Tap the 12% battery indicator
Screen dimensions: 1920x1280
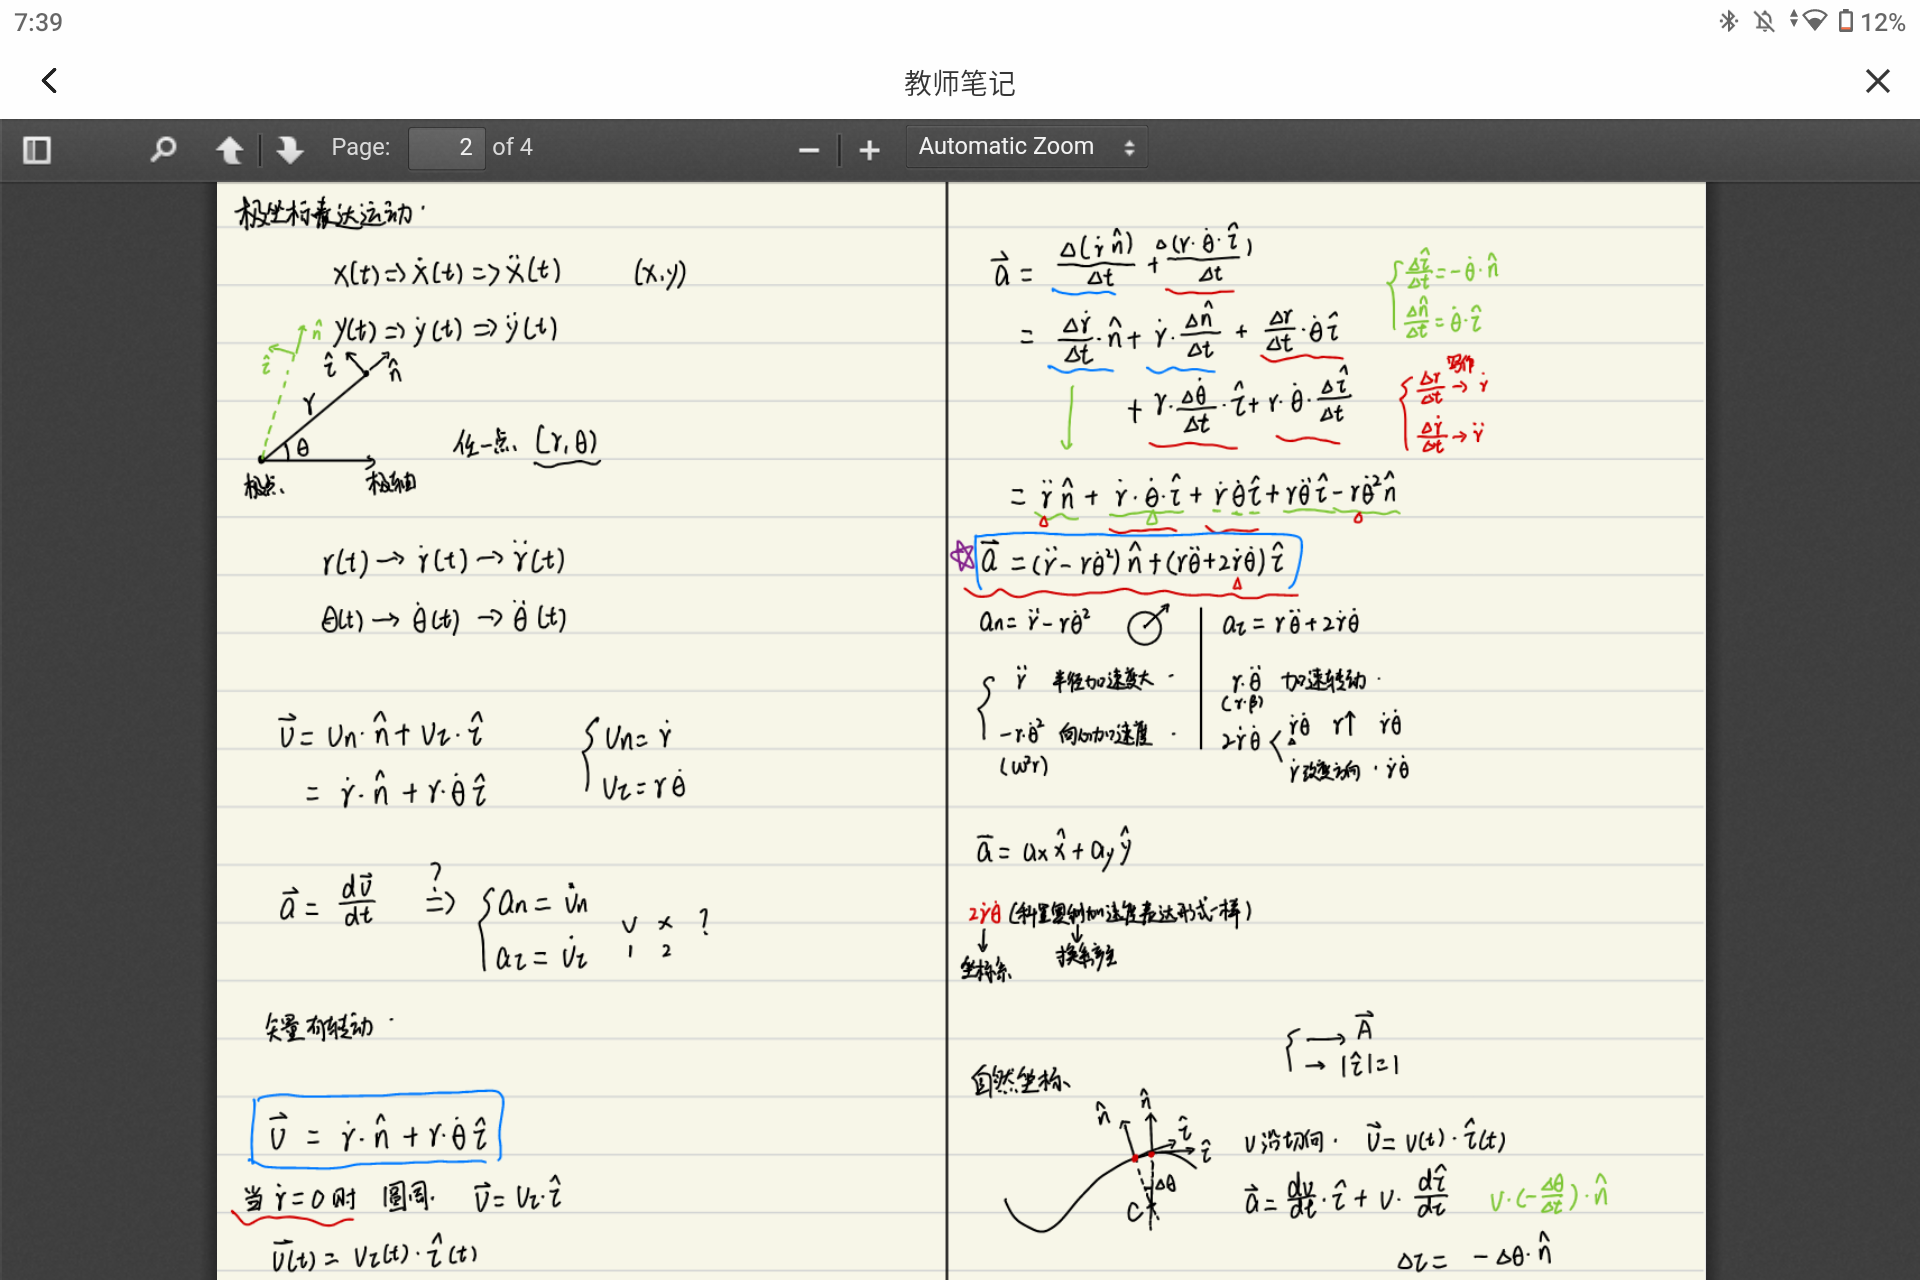1872,22
